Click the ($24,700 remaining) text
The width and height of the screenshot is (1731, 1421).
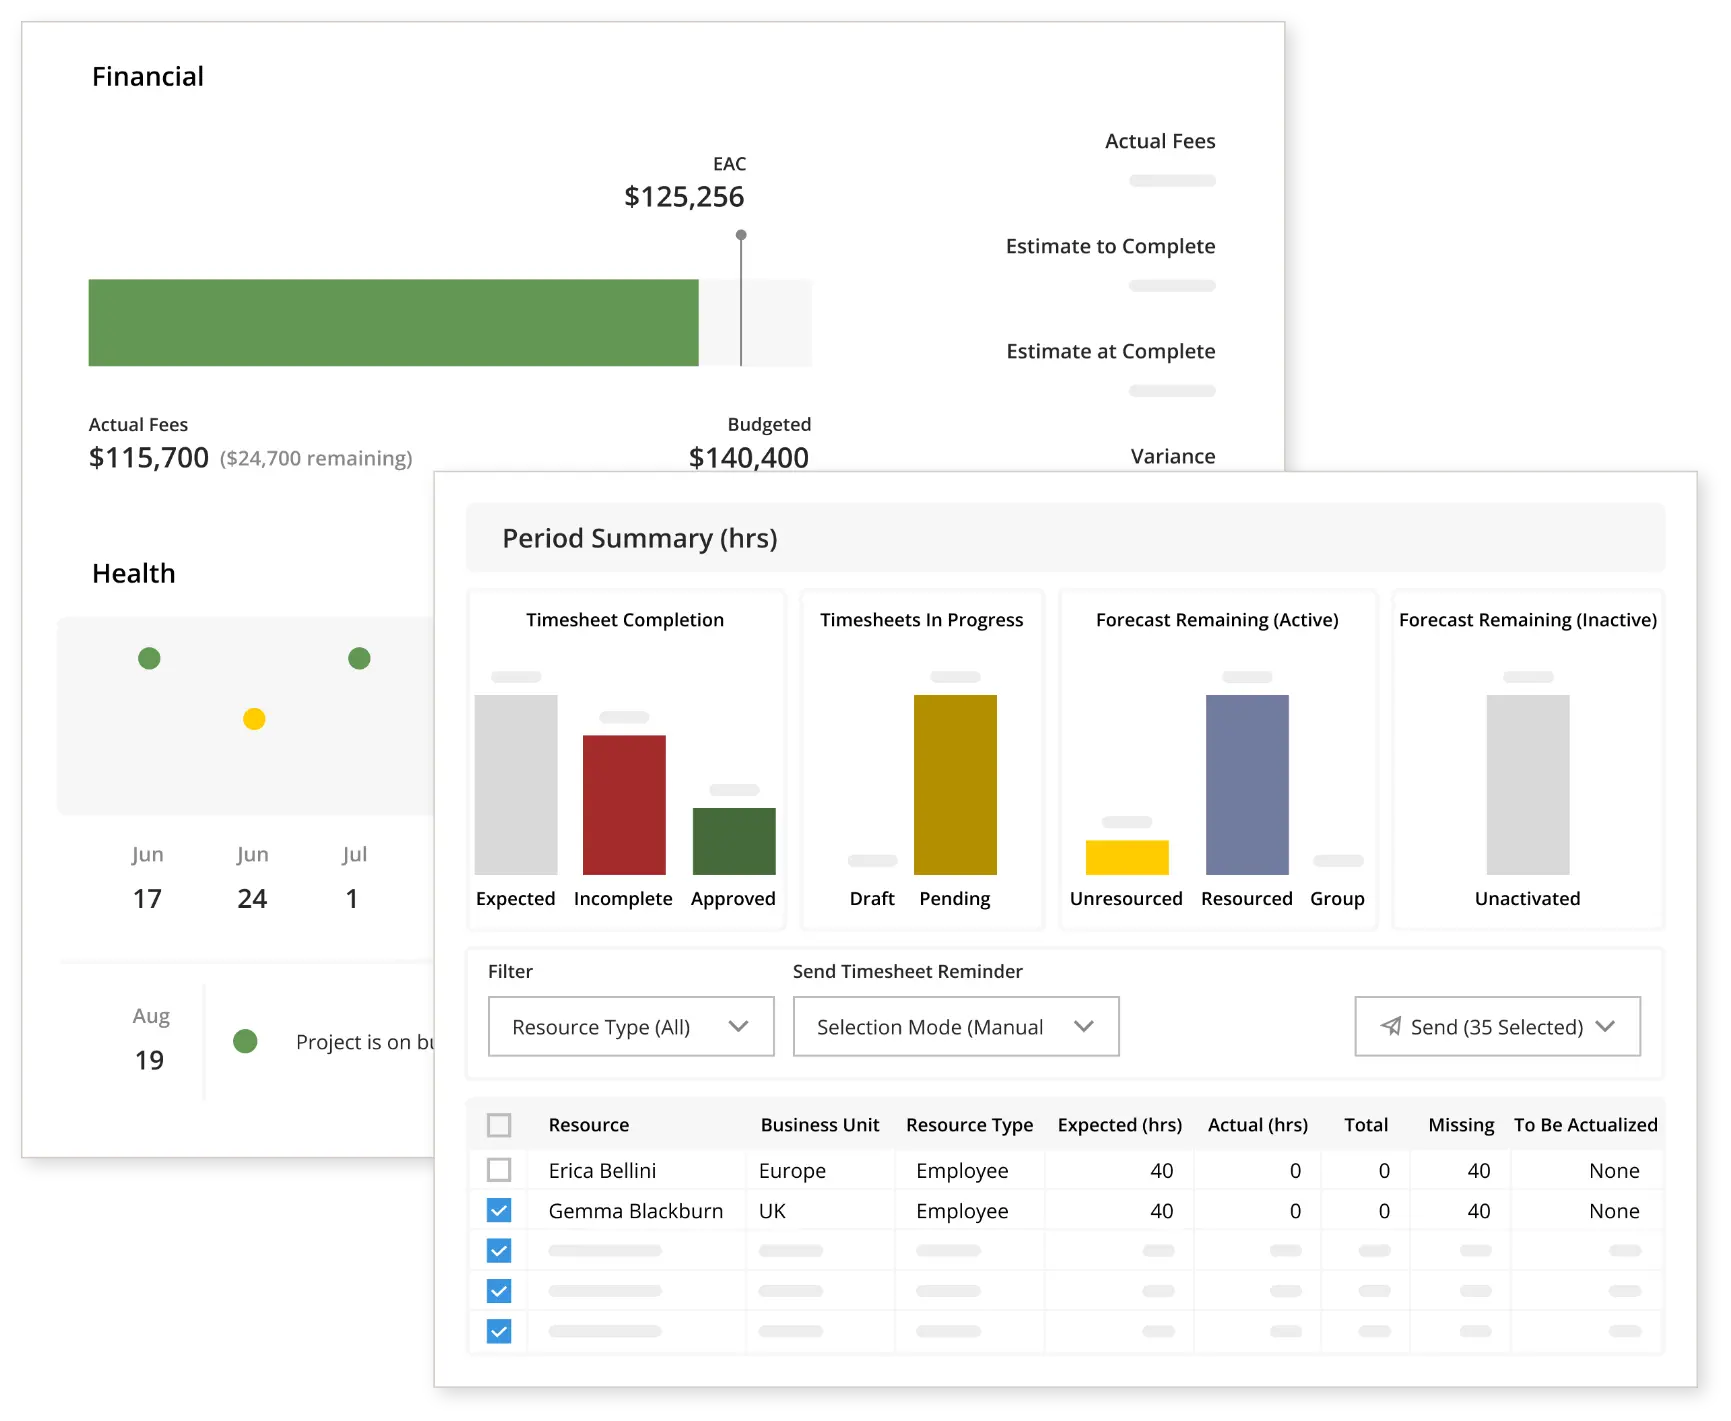click(x=316, y=458)
